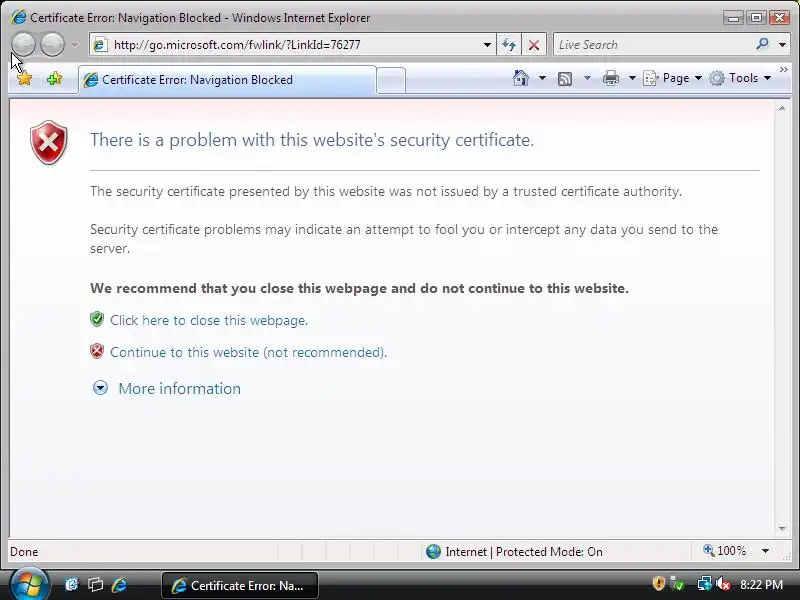Click the page scrollbar down arrow
Screen dimensions: 800x600
point(782,529)
